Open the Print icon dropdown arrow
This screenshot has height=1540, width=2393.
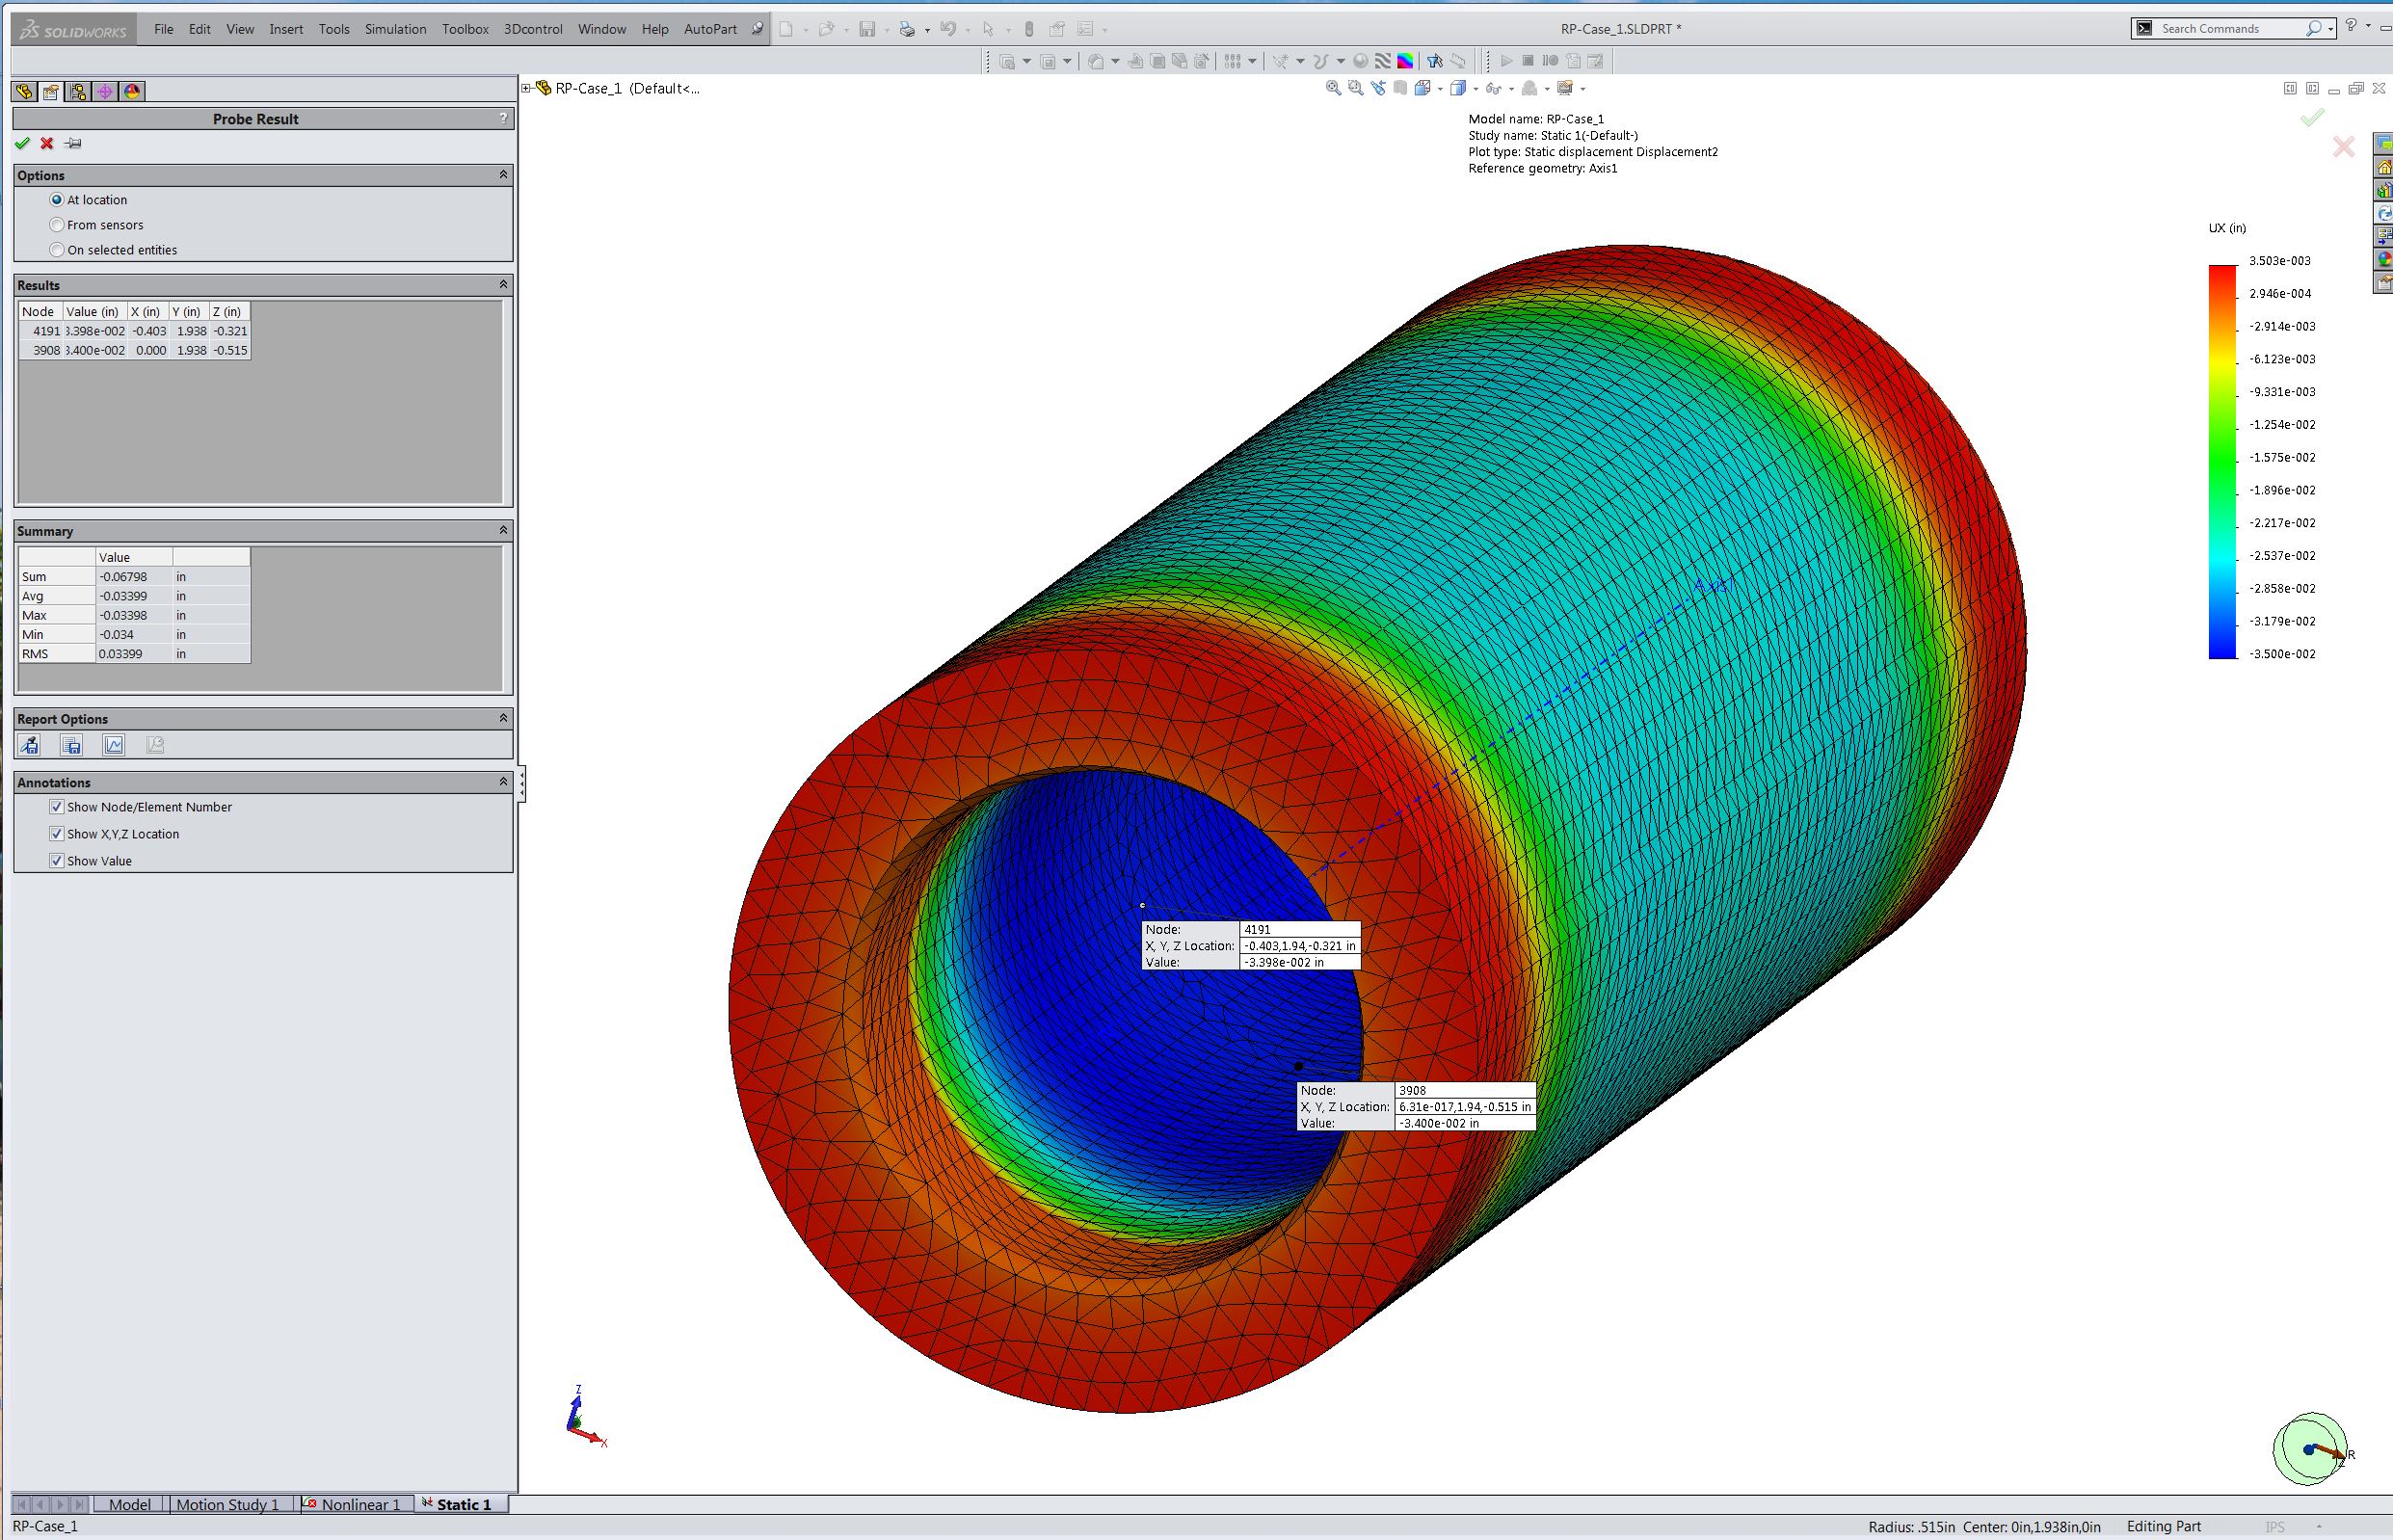pos(927,30)
